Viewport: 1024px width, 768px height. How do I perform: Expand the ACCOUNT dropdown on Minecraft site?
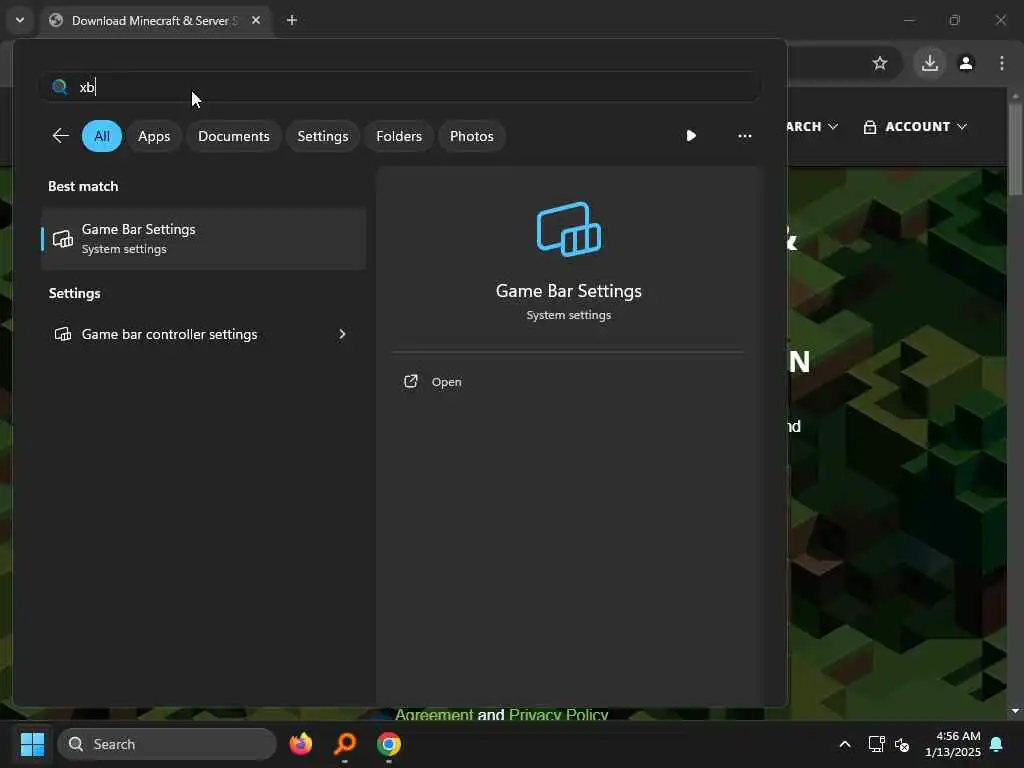[x=915, y=127]
